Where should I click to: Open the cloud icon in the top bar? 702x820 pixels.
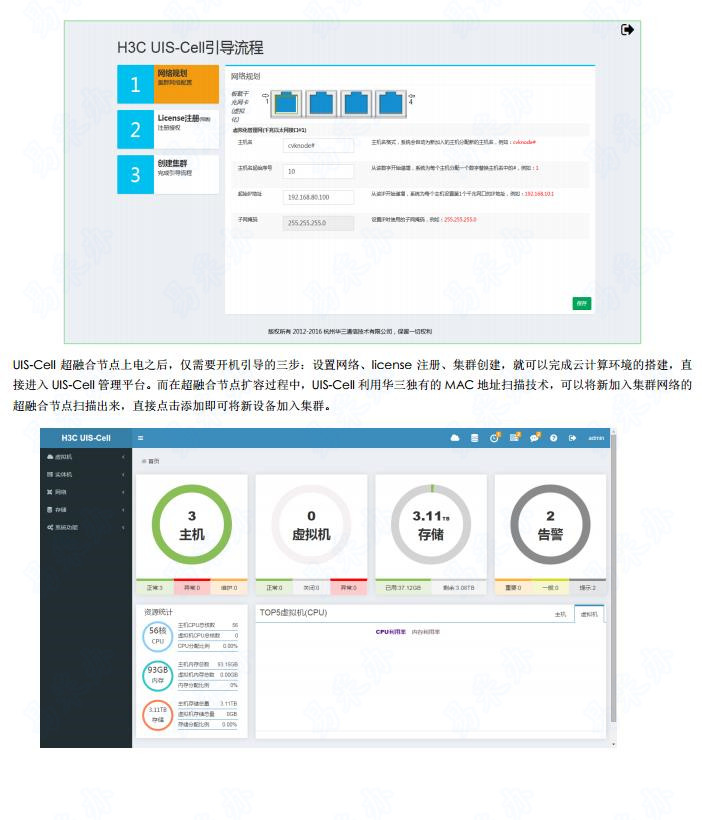point(455,438)
